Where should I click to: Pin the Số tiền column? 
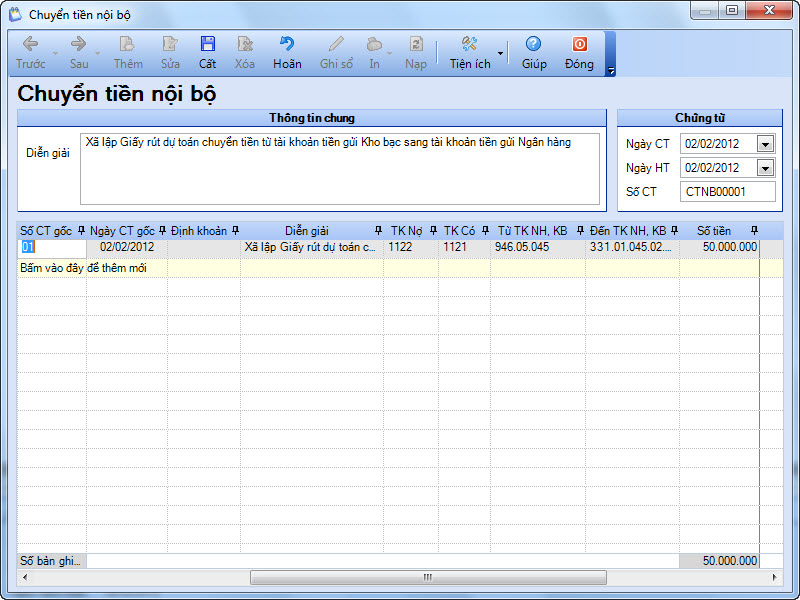point(754,231)
